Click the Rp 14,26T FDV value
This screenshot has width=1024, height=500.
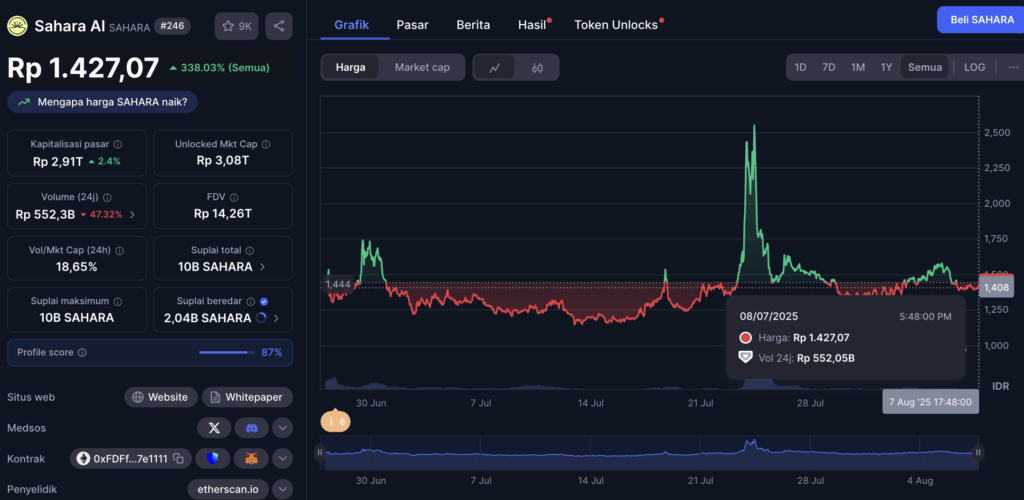point(223,213)
